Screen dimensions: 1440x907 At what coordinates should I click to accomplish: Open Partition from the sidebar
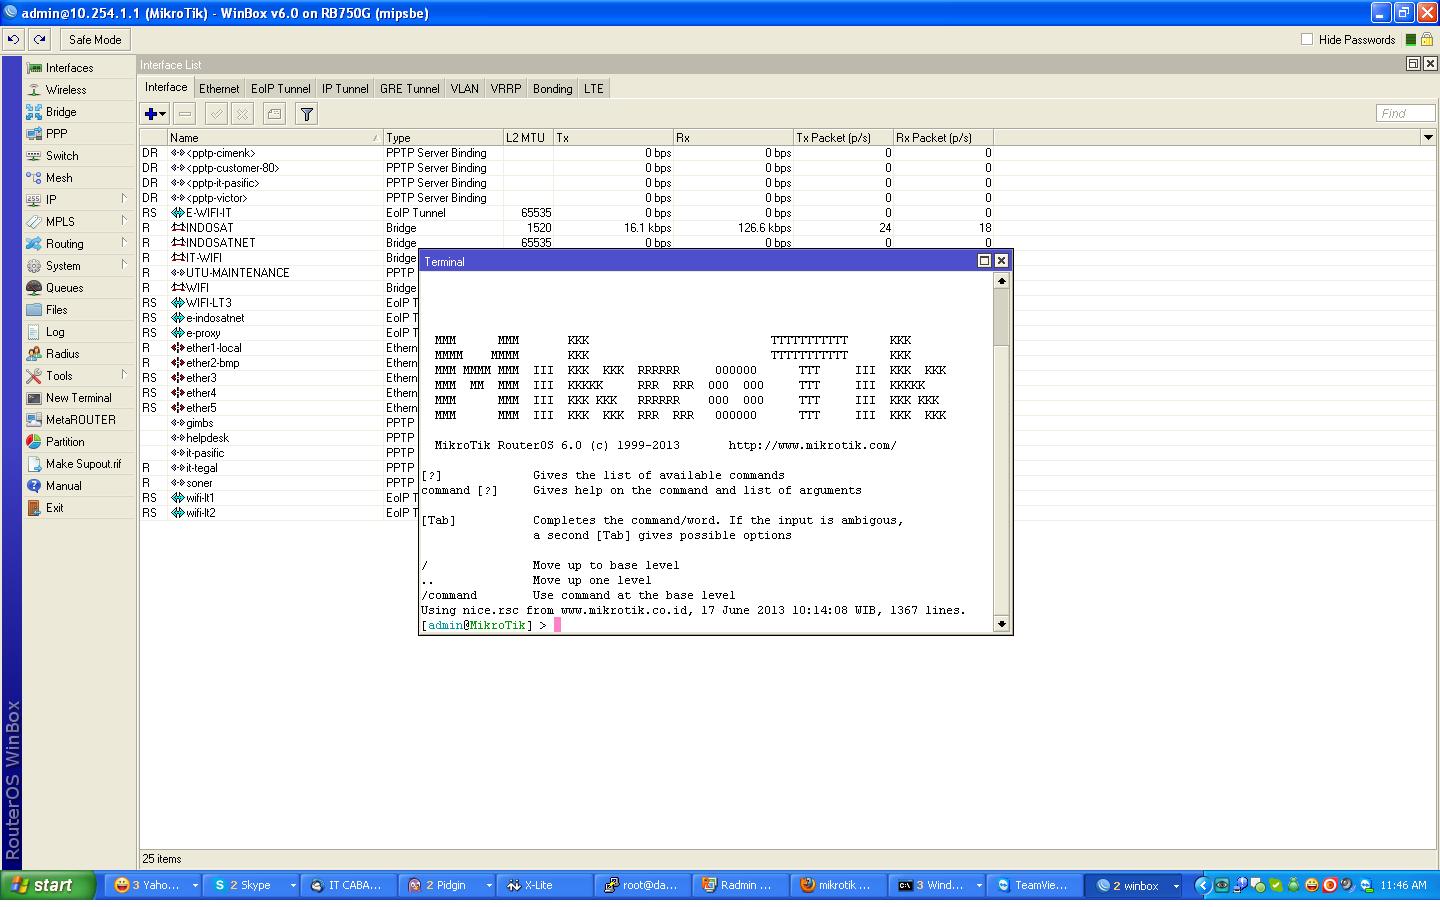coord(80,442)
